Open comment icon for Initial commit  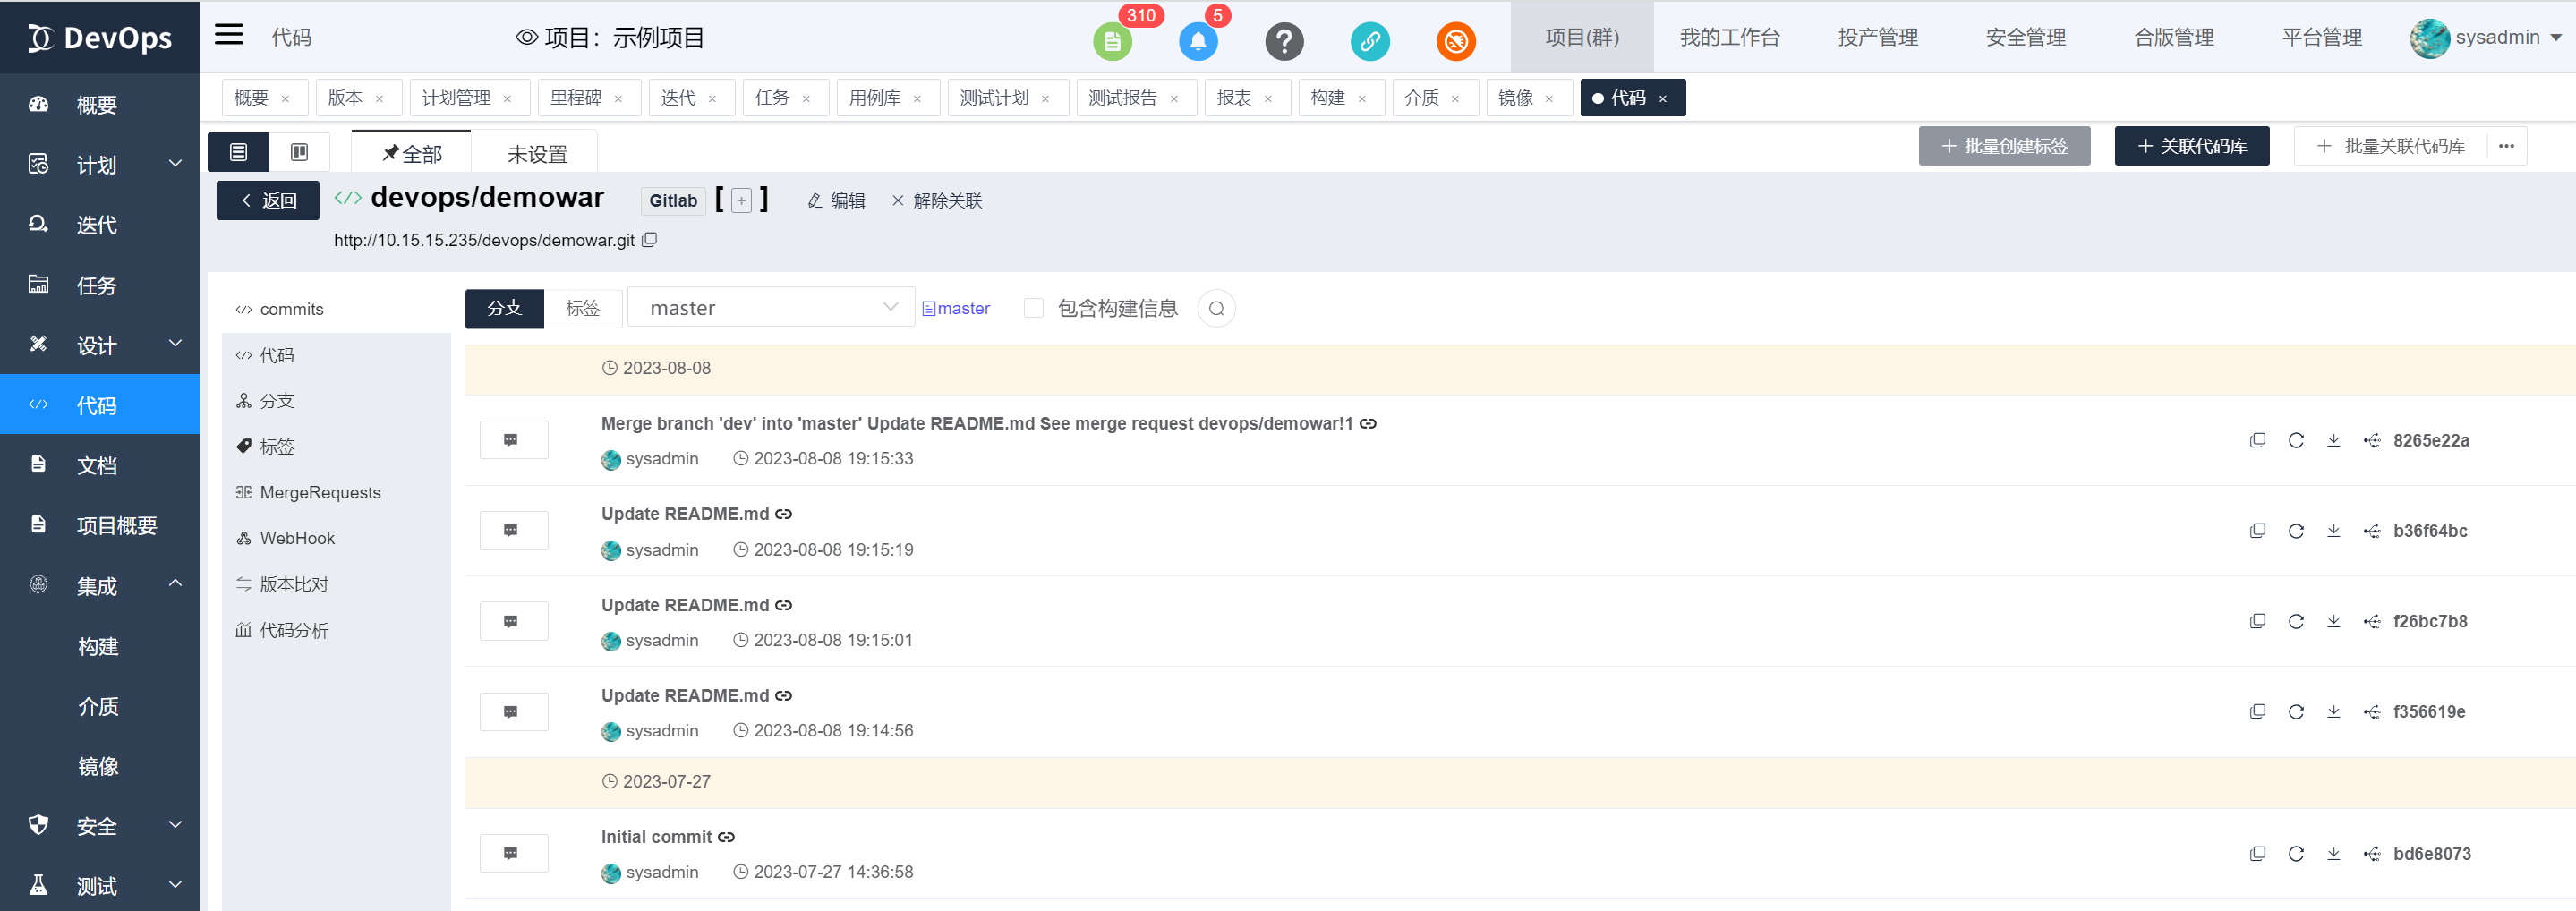(513, 853)
